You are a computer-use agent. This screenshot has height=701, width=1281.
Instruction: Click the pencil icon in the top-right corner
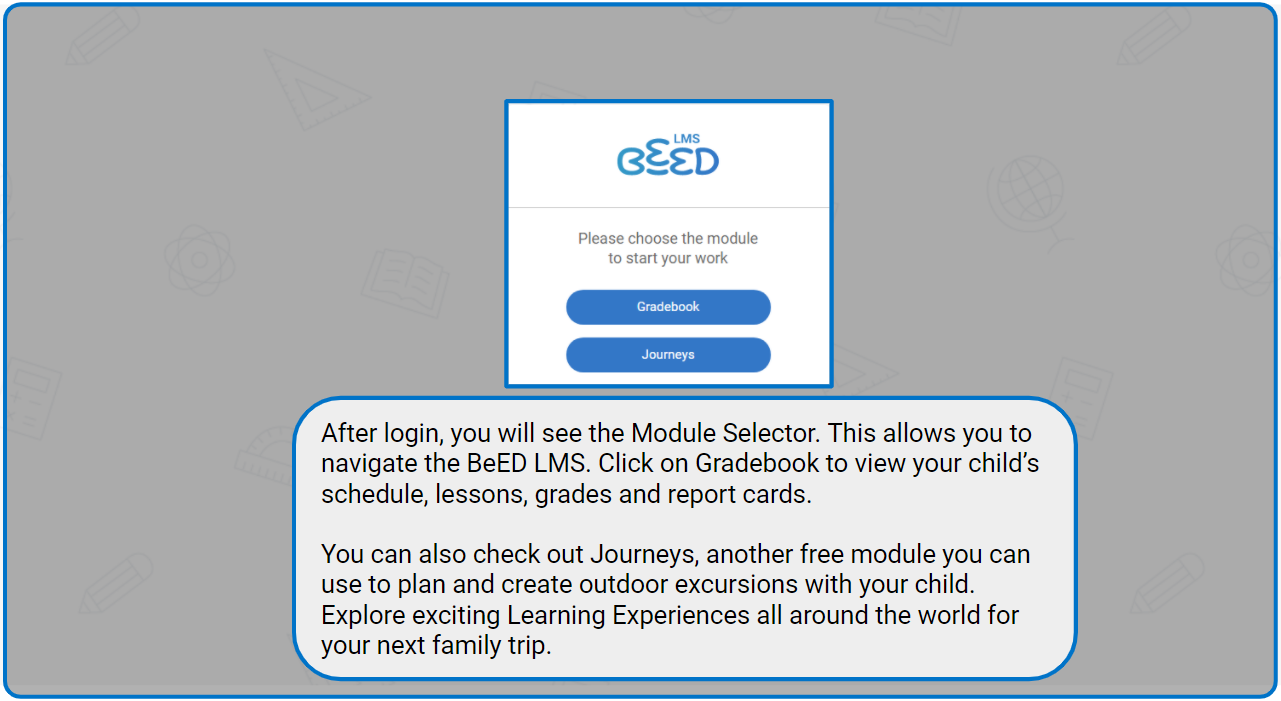[x=1153, y=34]
